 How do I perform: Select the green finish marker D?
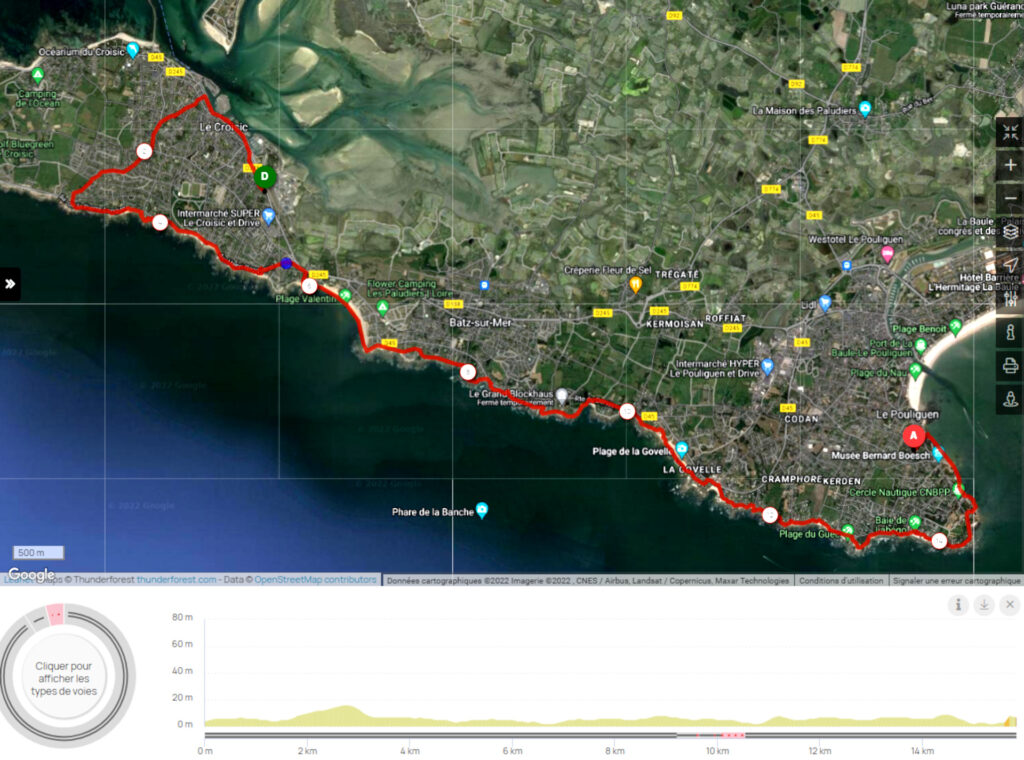(x=264, y=177)
